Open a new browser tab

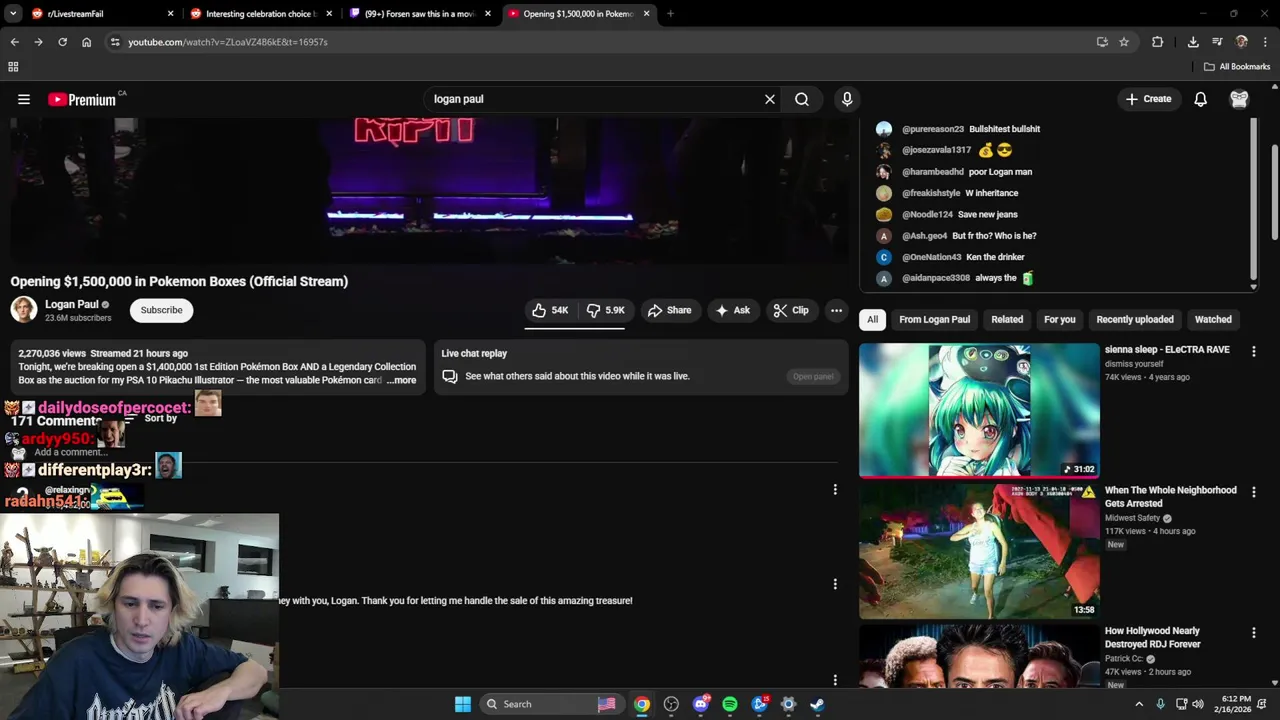coord(670,14)
